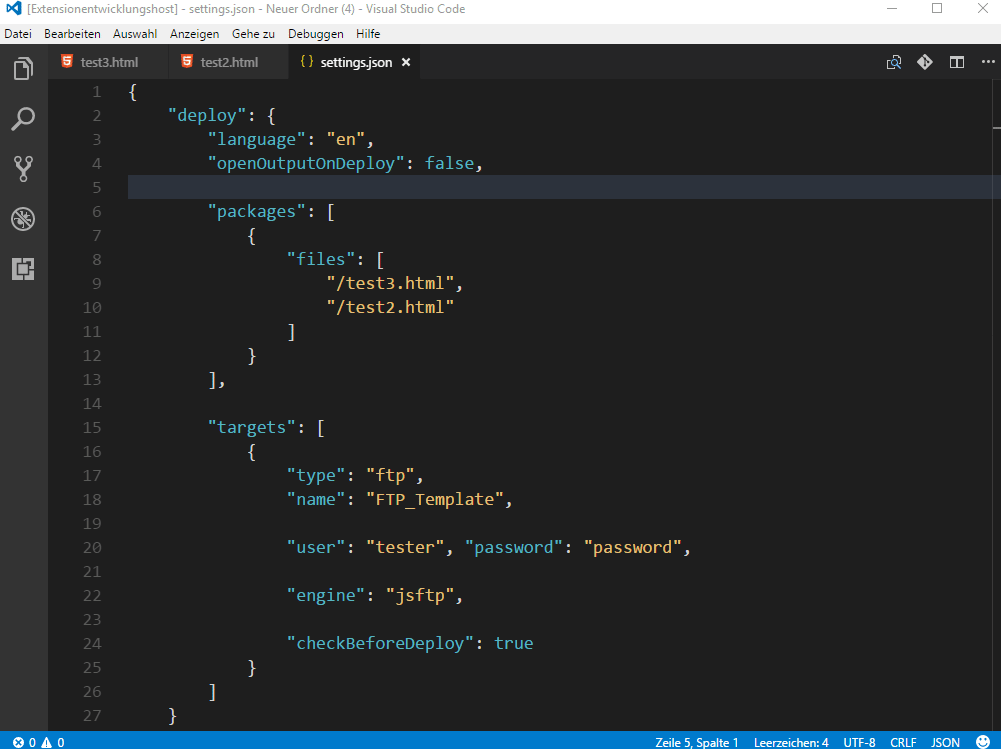1001x749 pixels.
Task: Click the feedback smiley in the status bar
Action: 985,742
